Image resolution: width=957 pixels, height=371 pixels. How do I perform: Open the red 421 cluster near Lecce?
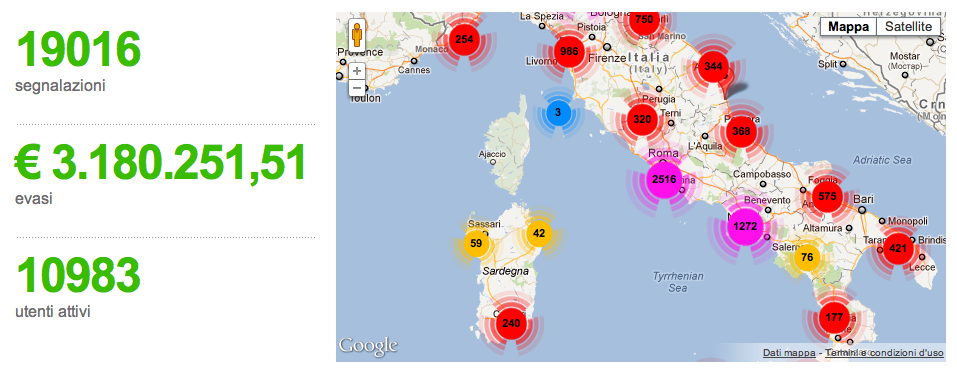(898, 248)
